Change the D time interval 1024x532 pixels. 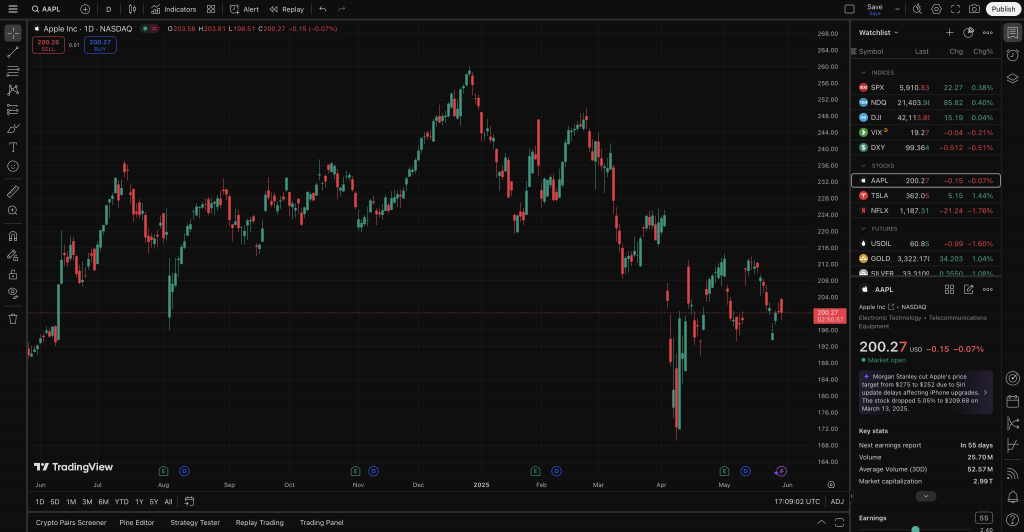point(108,9)
